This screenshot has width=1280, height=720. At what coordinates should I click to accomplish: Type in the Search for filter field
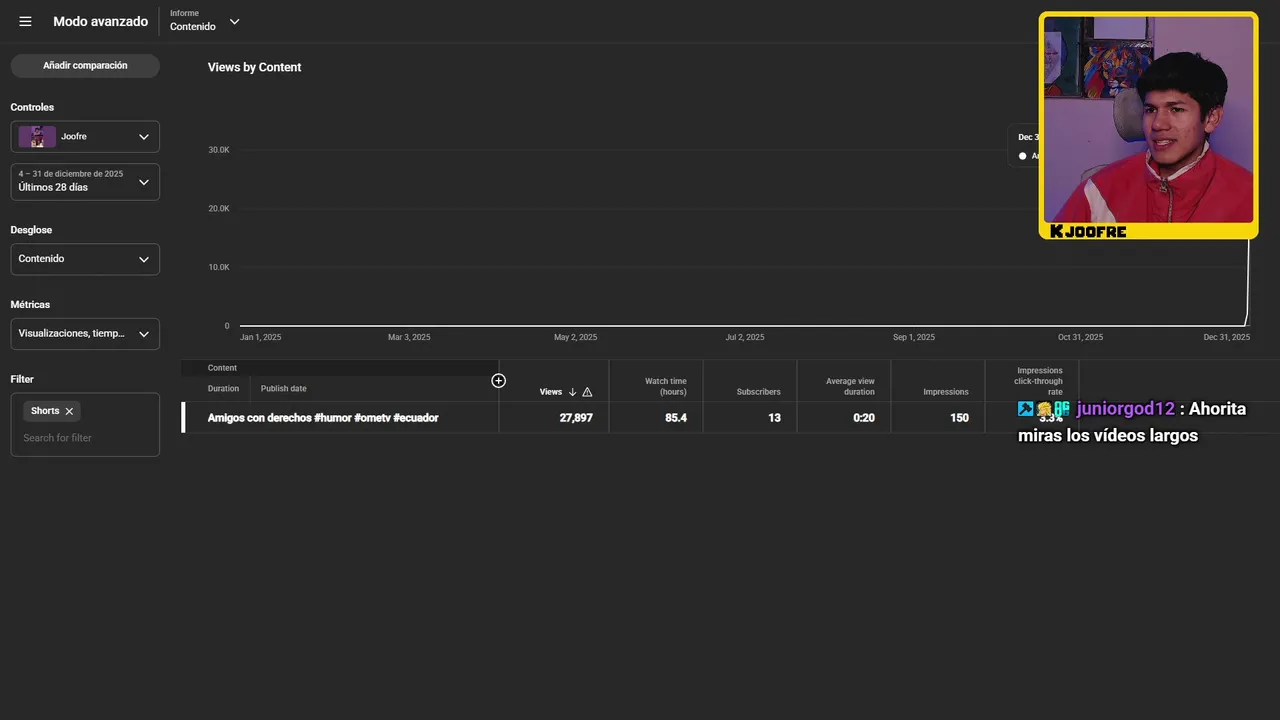[85, 438]
